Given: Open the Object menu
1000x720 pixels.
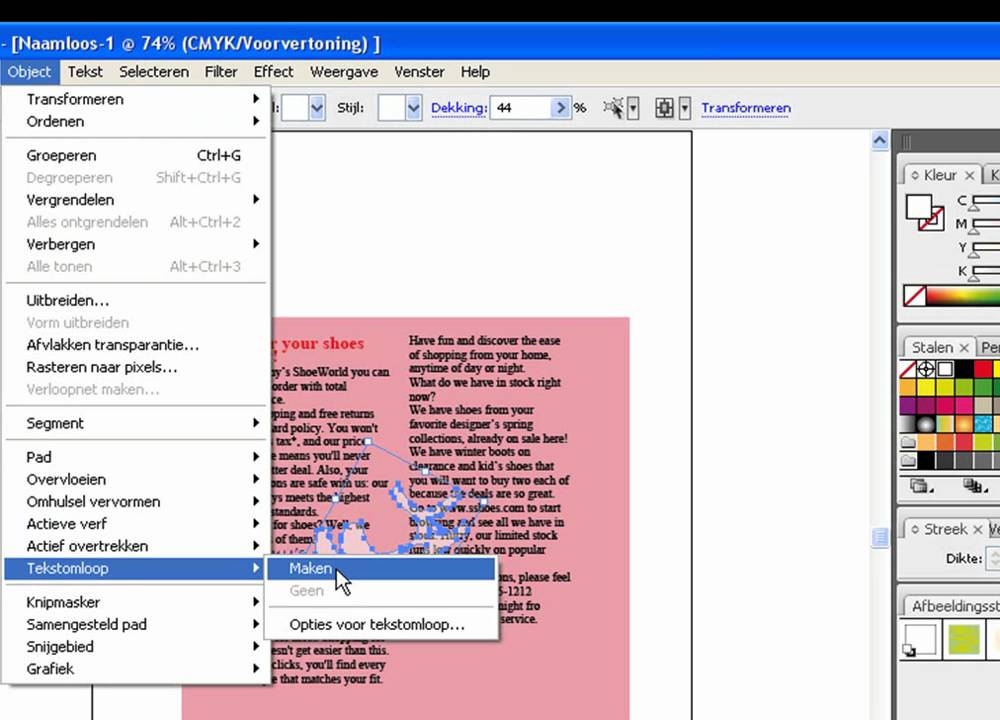Looking at the screenshot, I should (x=29, y=72).
